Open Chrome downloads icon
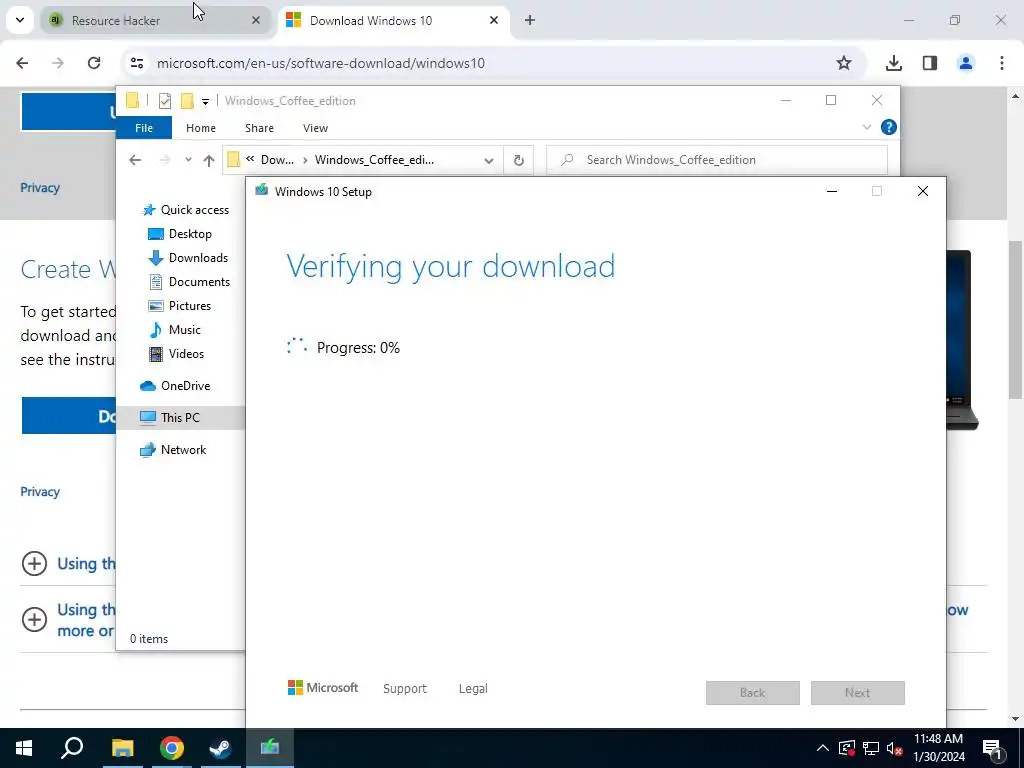This screenshot has width=1024, height=768. point(893,63)
